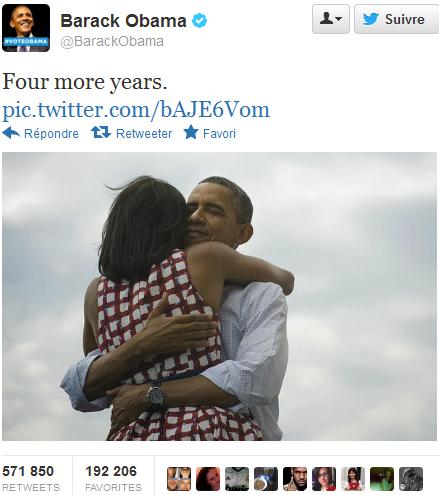Open the pic.twitter.com/bAJE6Vom link

(136, 110)
